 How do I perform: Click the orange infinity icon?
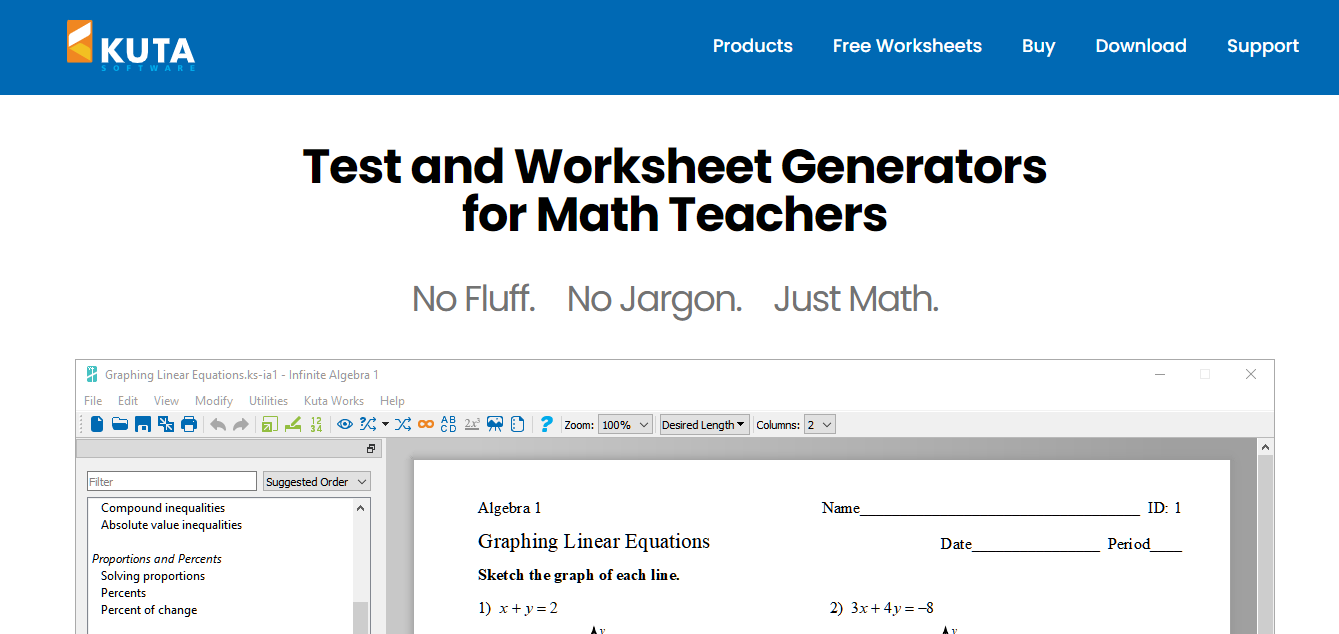(x=426, y=424)
